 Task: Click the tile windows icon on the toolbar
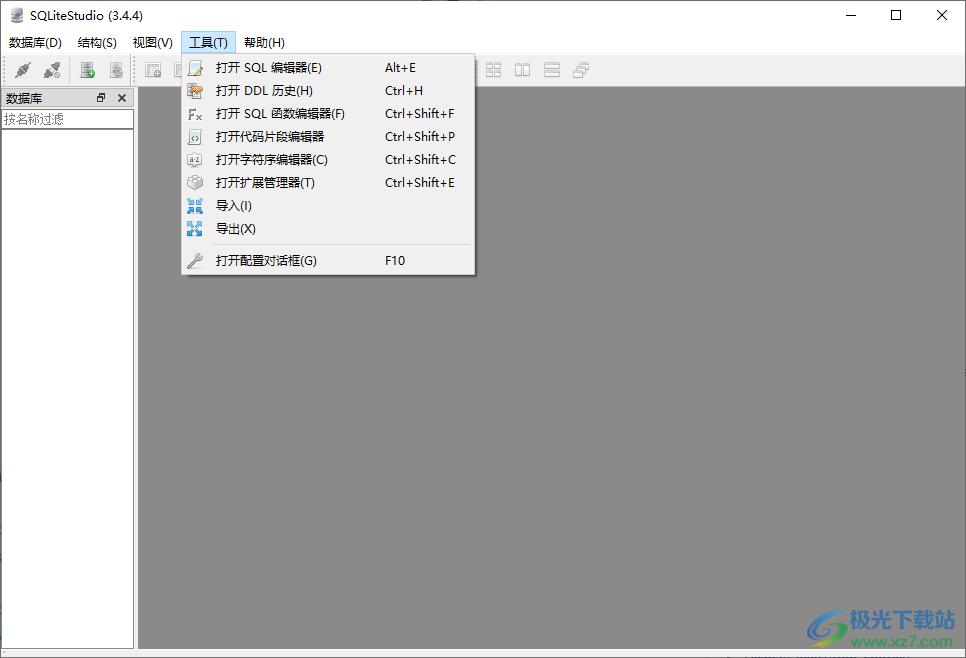click(493, 69)
